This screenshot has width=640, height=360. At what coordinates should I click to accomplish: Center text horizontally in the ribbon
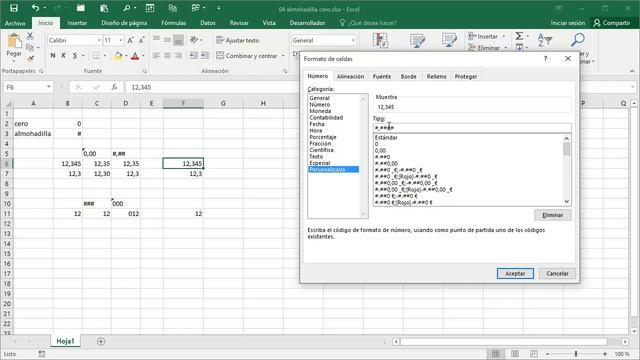tap(167, 56)
